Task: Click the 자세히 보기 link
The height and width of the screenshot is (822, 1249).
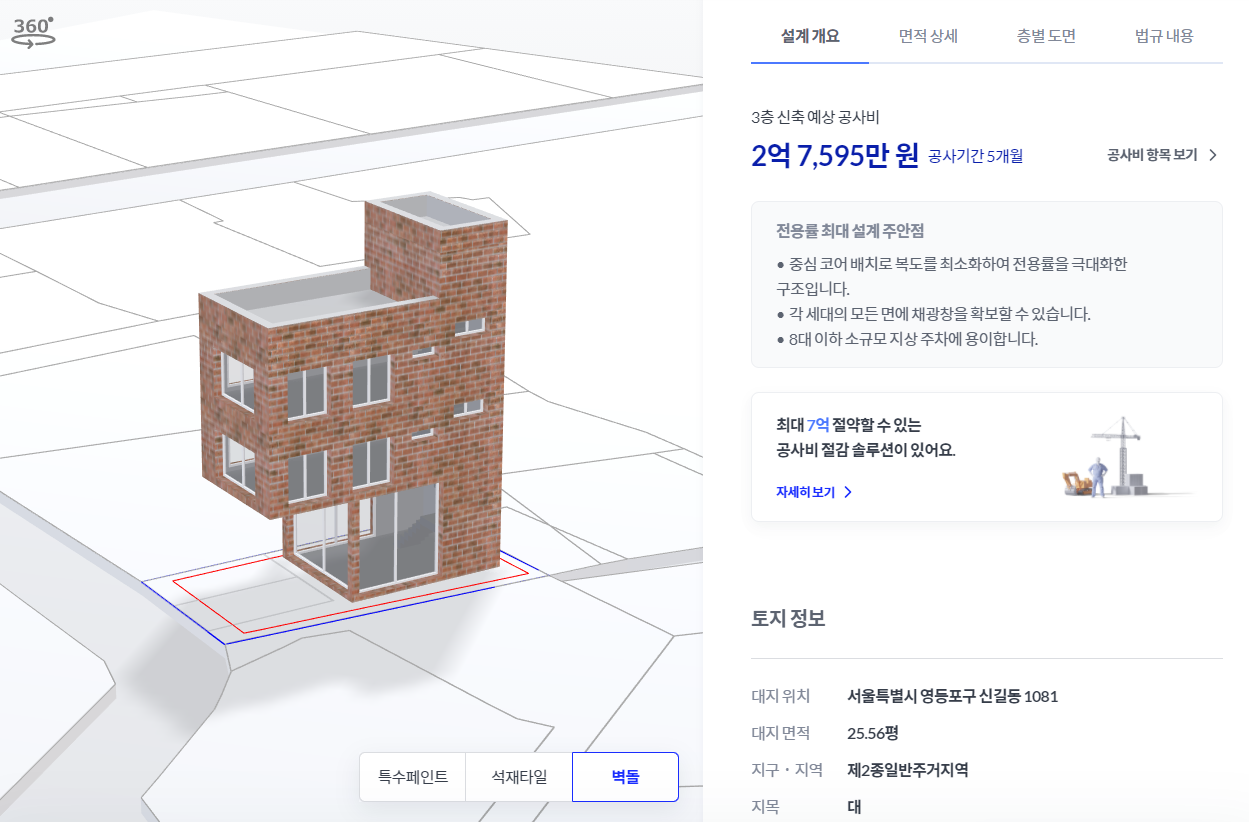Action: click(808, 491)
